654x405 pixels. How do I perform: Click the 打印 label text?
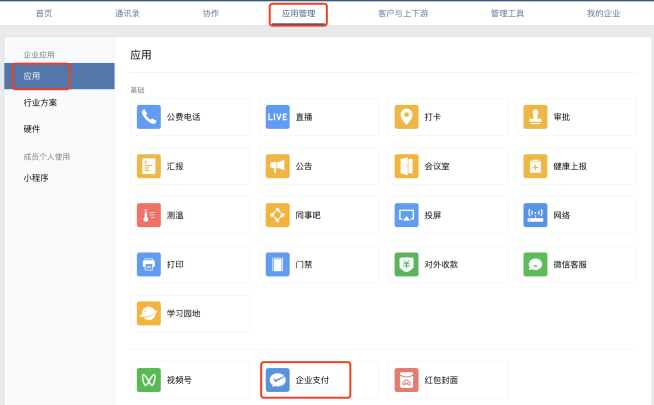tap(175, 264)
